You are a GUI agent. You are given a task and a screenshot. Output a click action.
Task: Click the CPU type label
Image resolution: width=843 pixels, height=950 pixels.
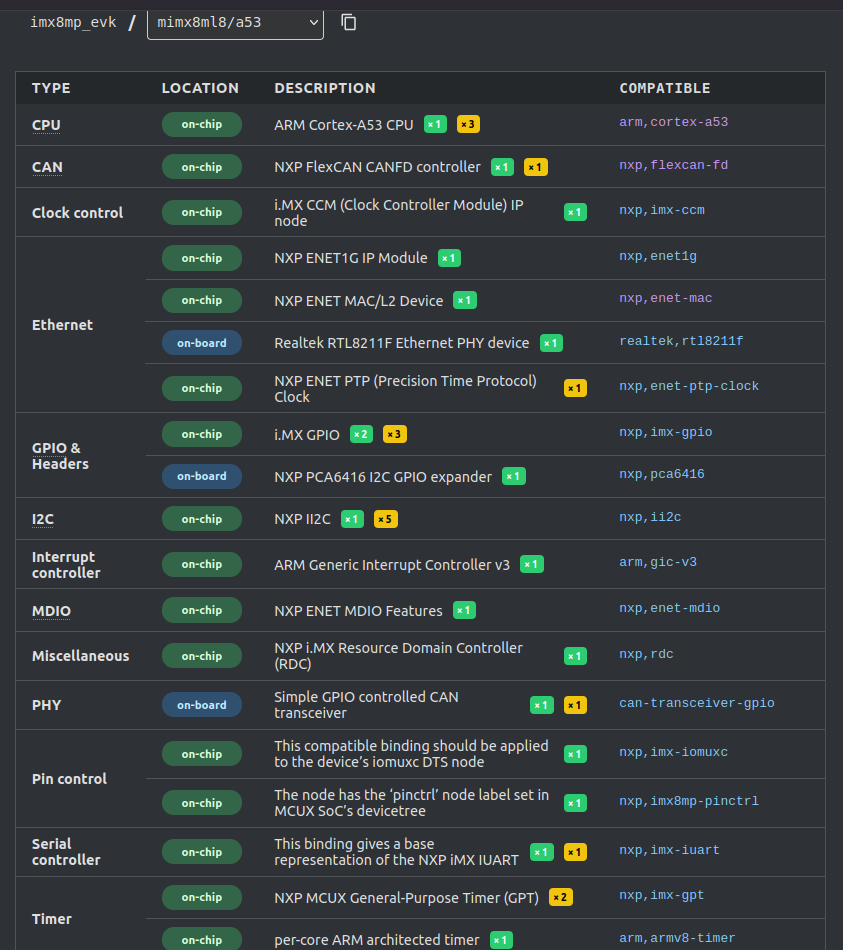pos(46,125)
